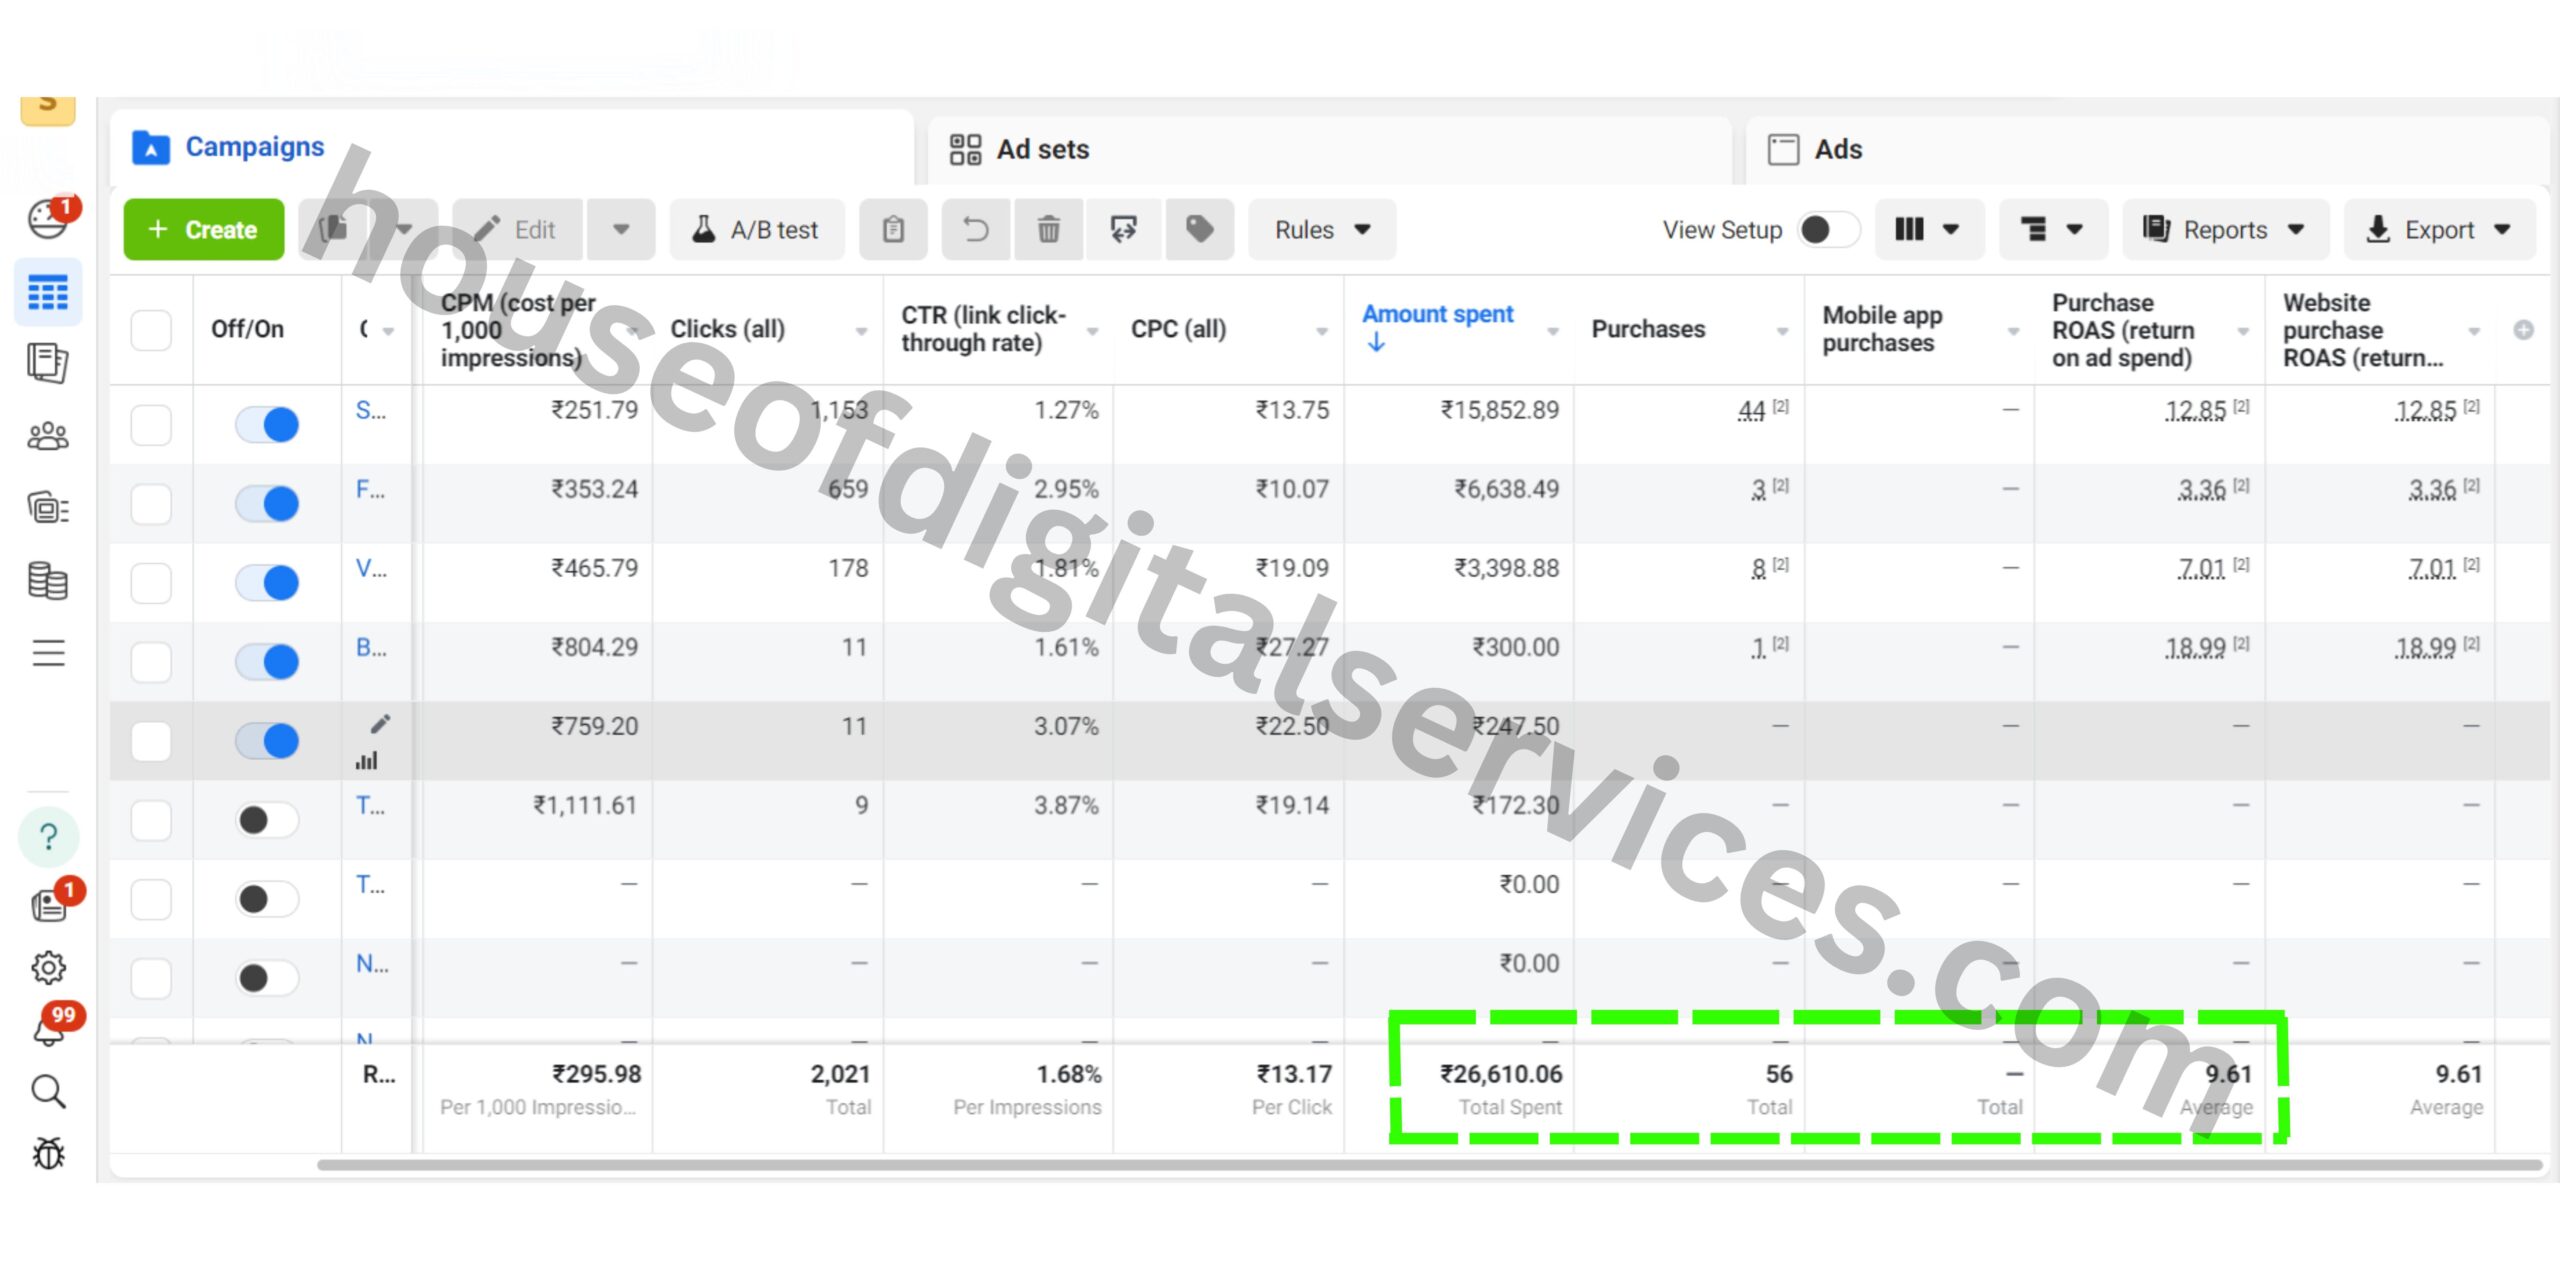
Task: Click the bar chart icon in the highlighted row
Action: [x=367, y=761]
